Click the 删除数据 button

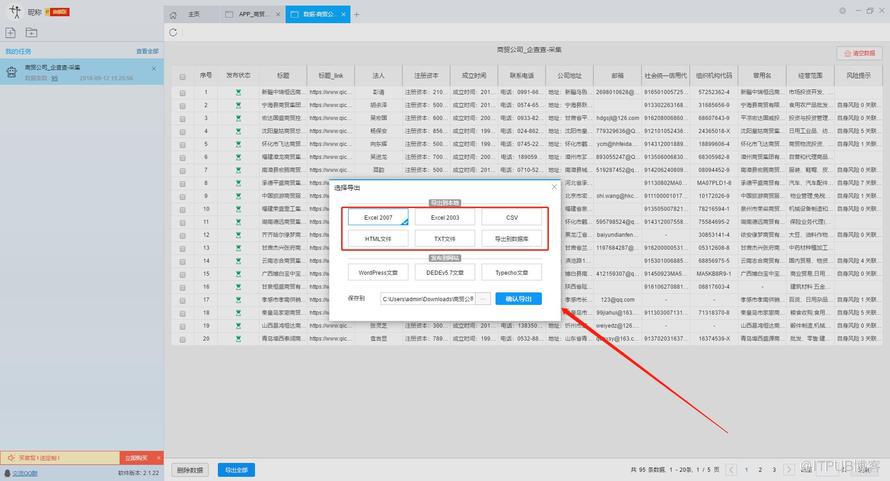pyautogui.click(x=190, y=470)
